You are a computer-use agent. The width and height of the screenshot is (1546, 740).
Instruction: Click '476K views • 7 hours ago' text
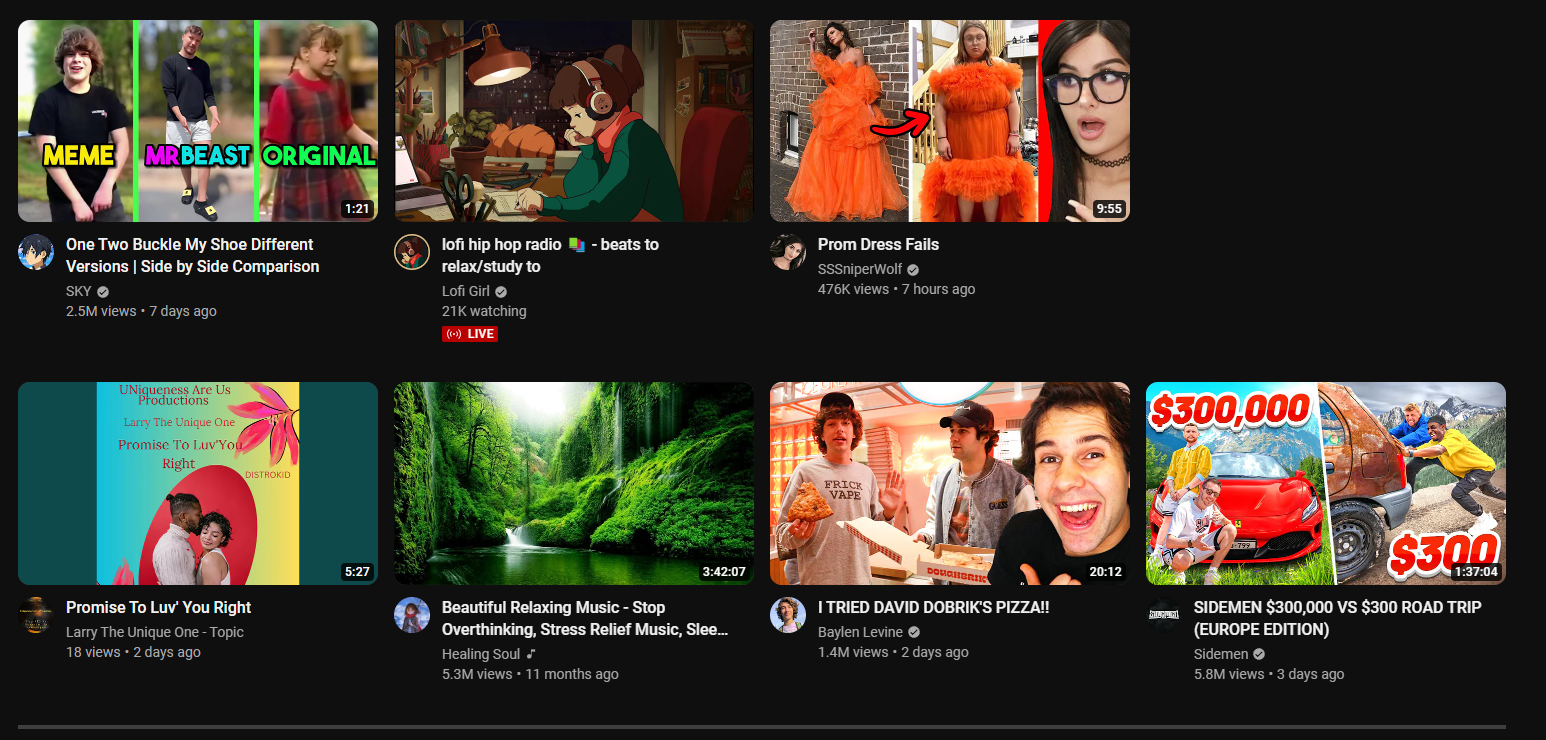pyautogui.click(x=896, y=289)
